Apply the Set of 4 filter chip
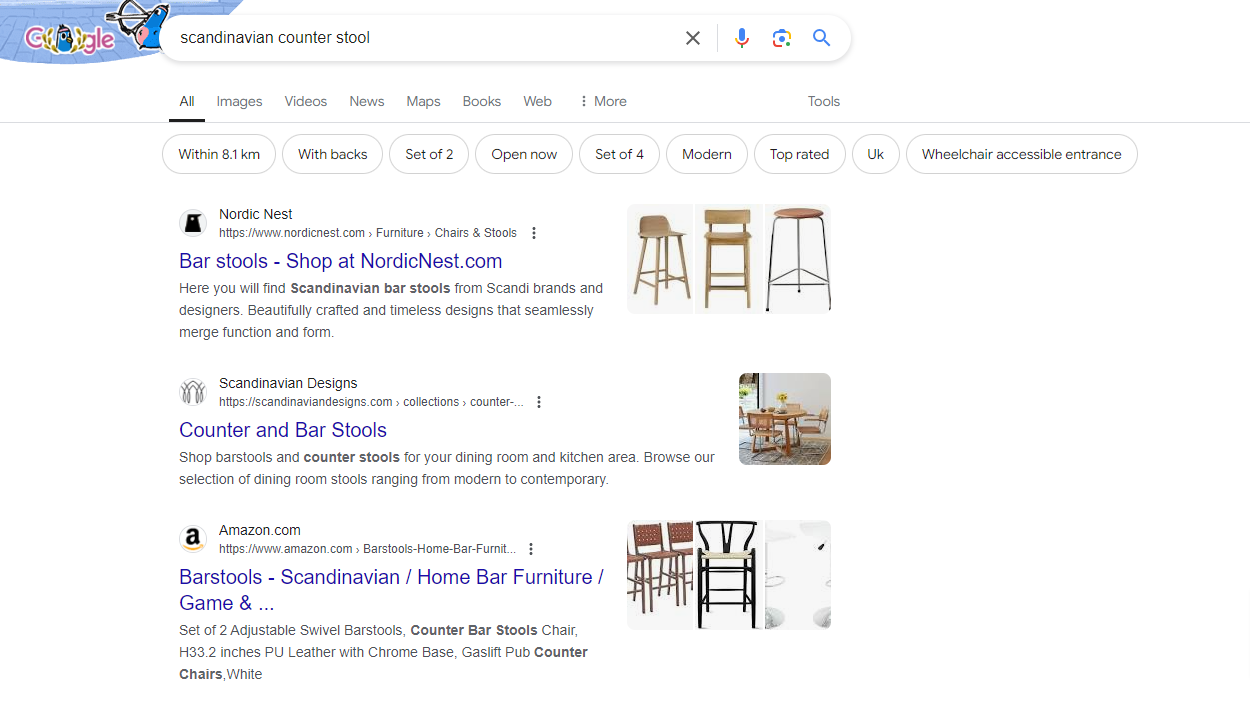The height and width of the screenshot is (705, 1250). pos(619,154)
